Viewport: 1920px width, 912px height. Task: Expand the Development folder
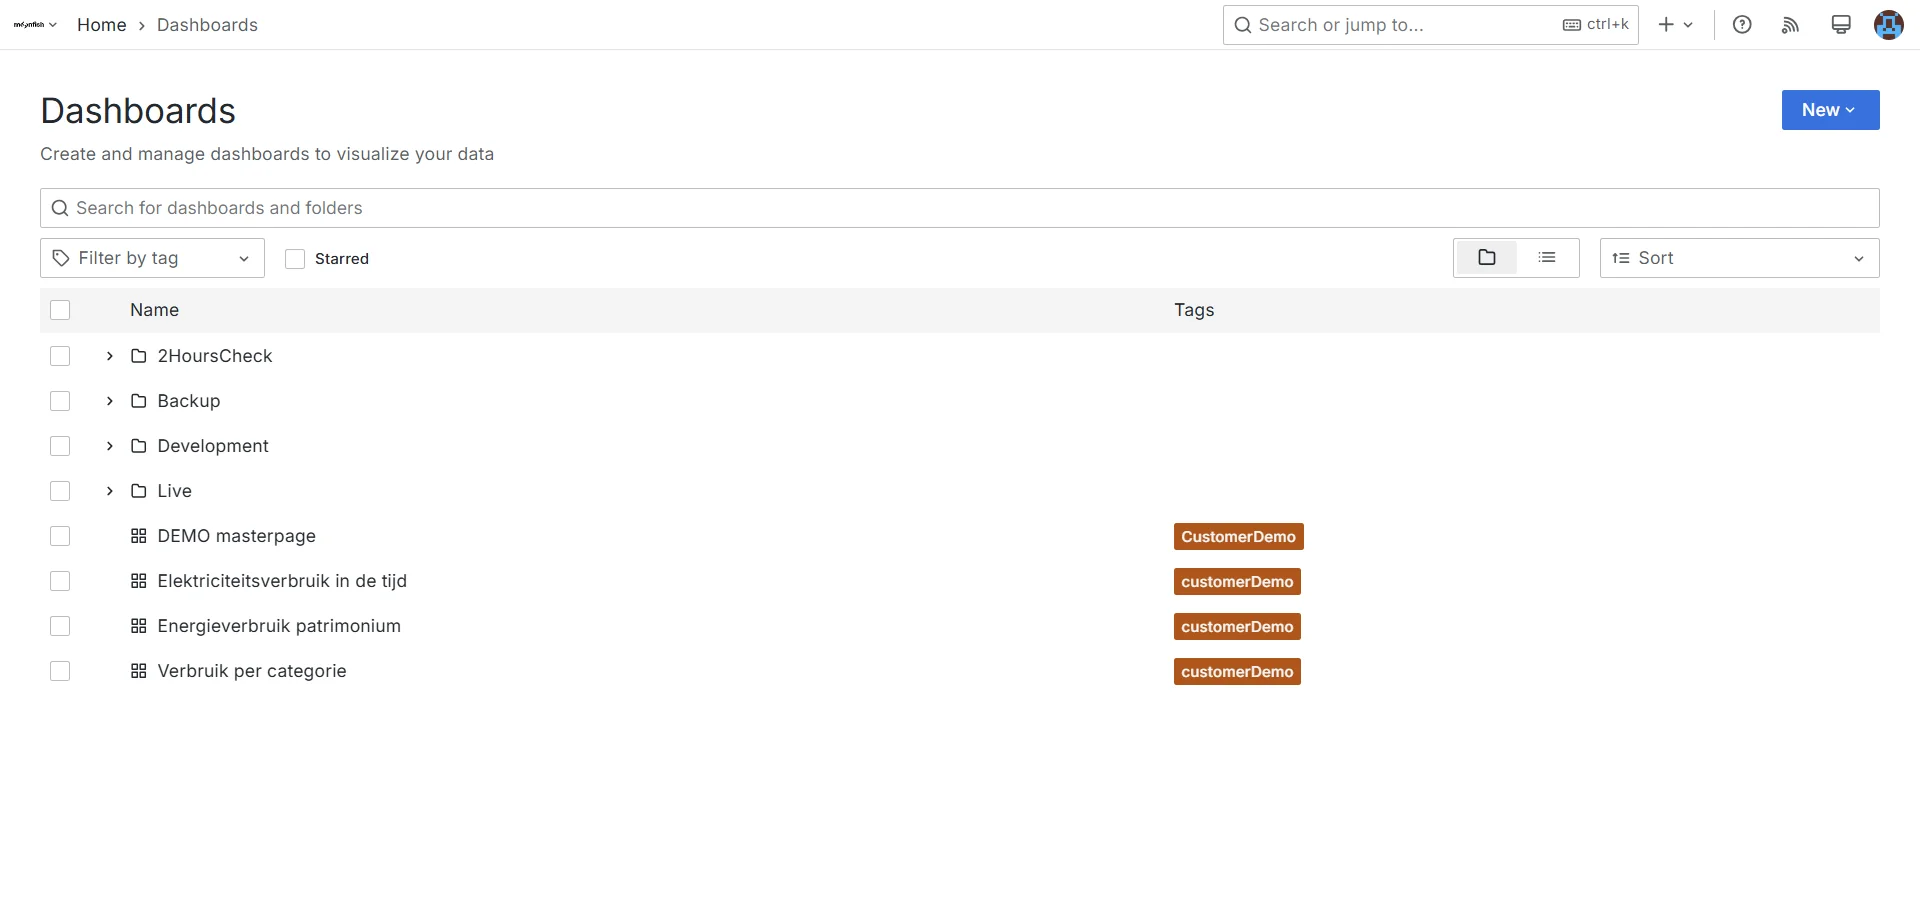coord(109,446)
